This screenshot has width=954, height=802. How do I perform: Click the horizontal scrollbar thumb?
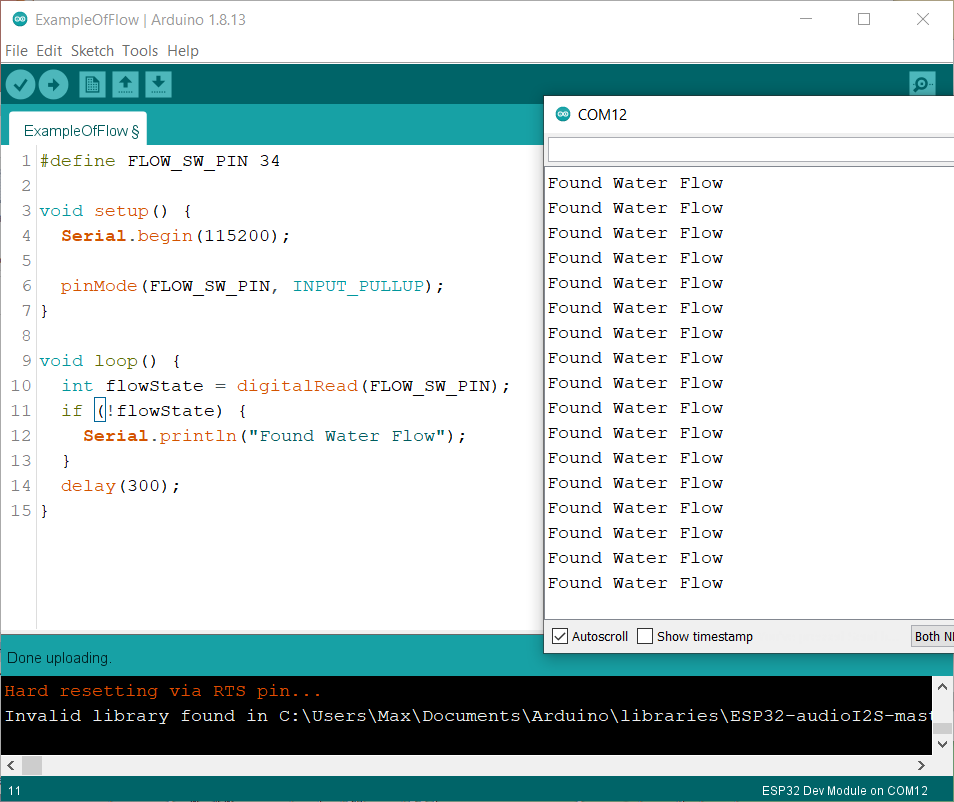(32, 765)
